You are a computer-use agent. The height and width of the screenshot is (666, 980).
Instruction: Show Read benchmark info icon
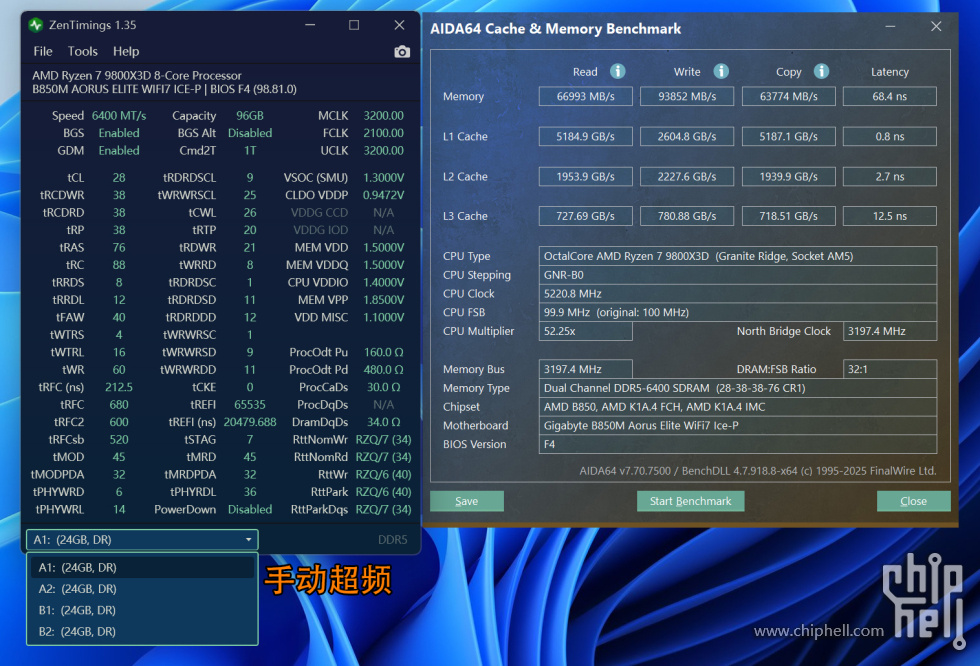coord(618,71)
